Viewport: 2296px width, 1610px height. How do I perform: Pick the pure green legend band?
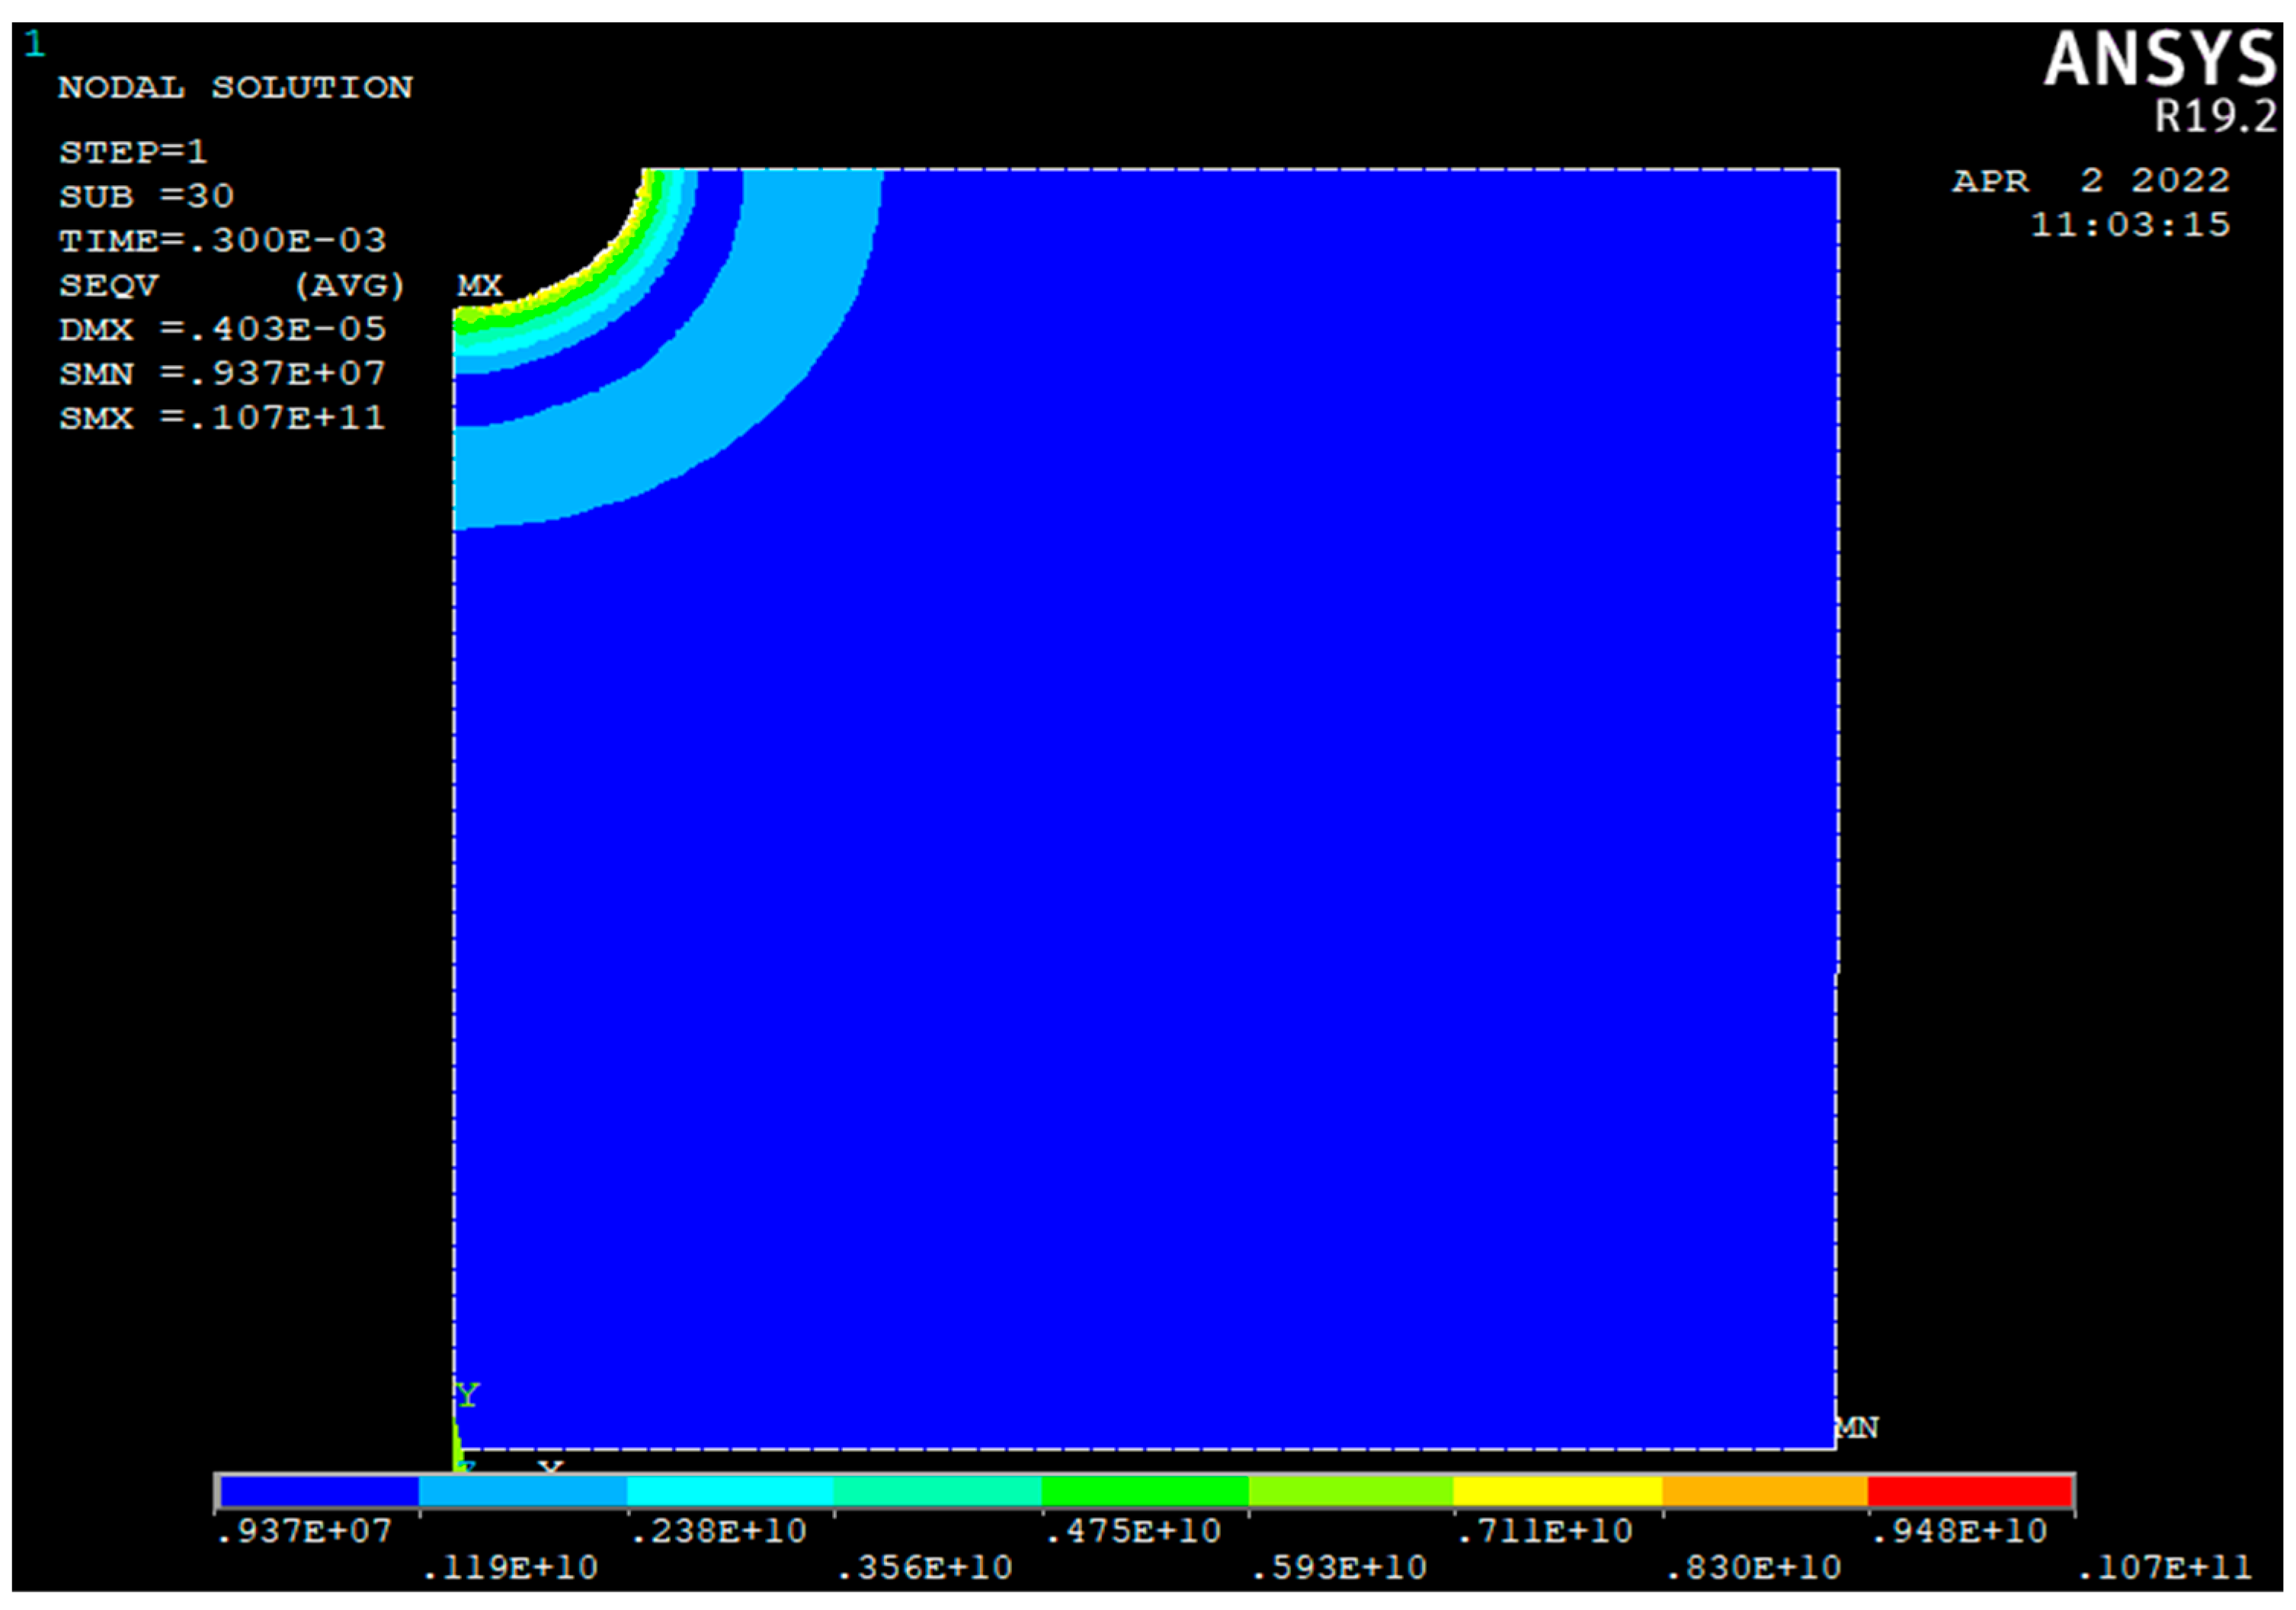(x=1144, y=1491)
